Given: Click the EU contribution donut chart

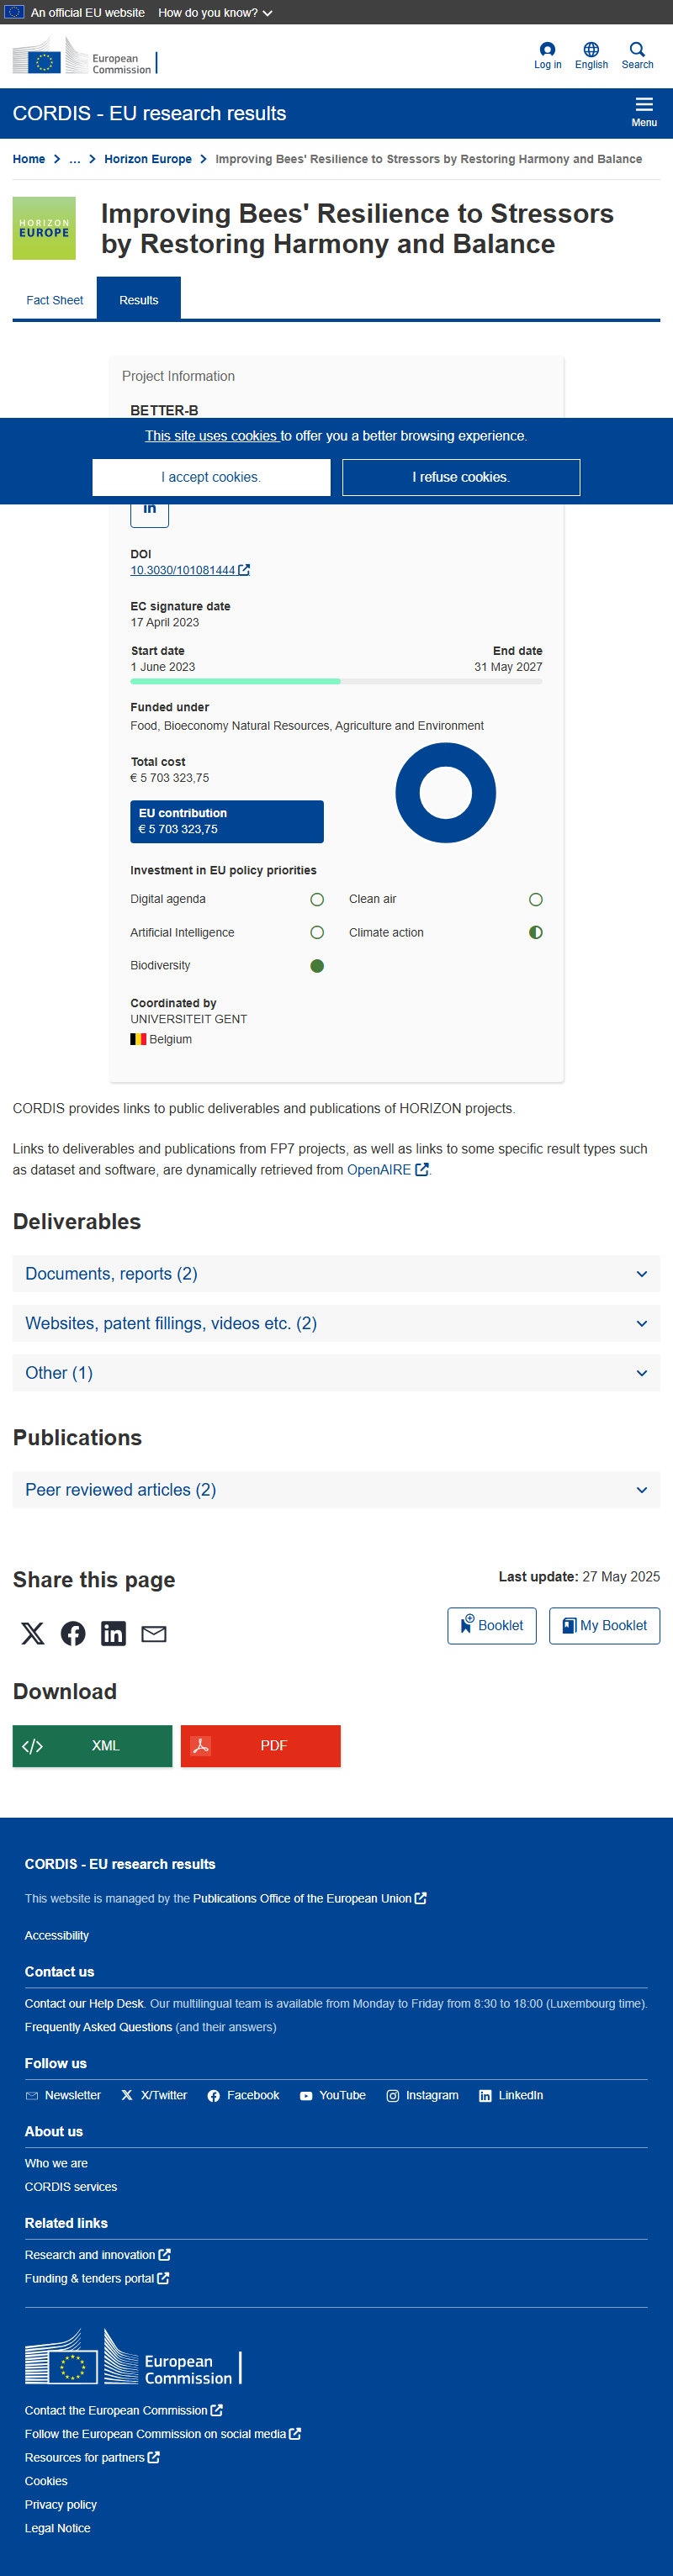Looking at the screenshot, I should point(446,792).
